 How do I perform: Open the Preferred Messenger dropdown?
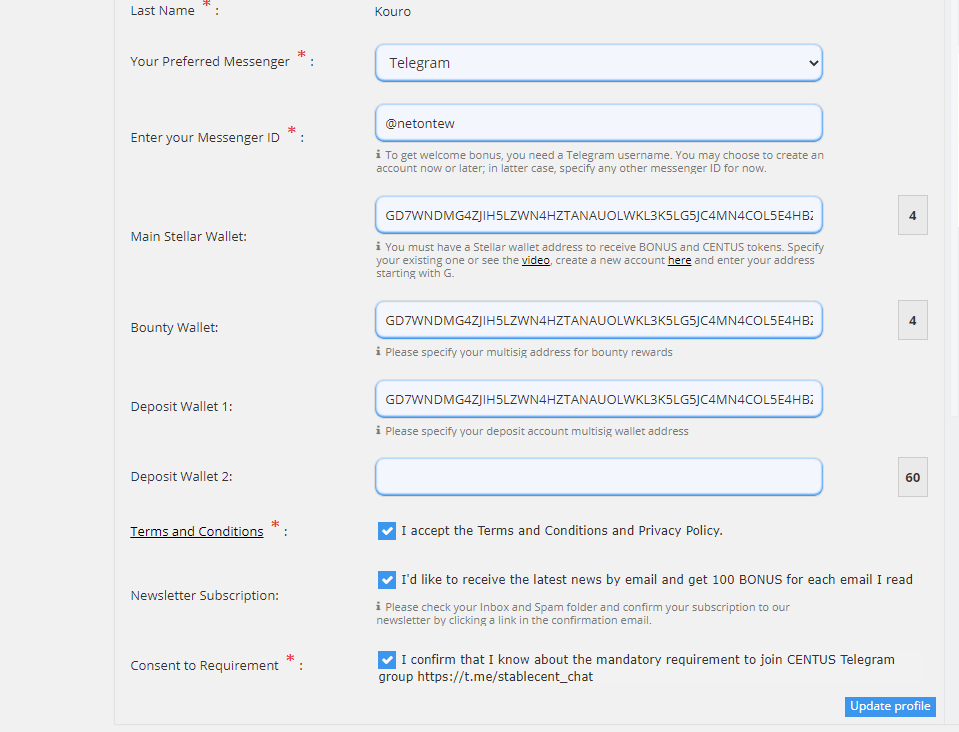click(x=598, y=63)
